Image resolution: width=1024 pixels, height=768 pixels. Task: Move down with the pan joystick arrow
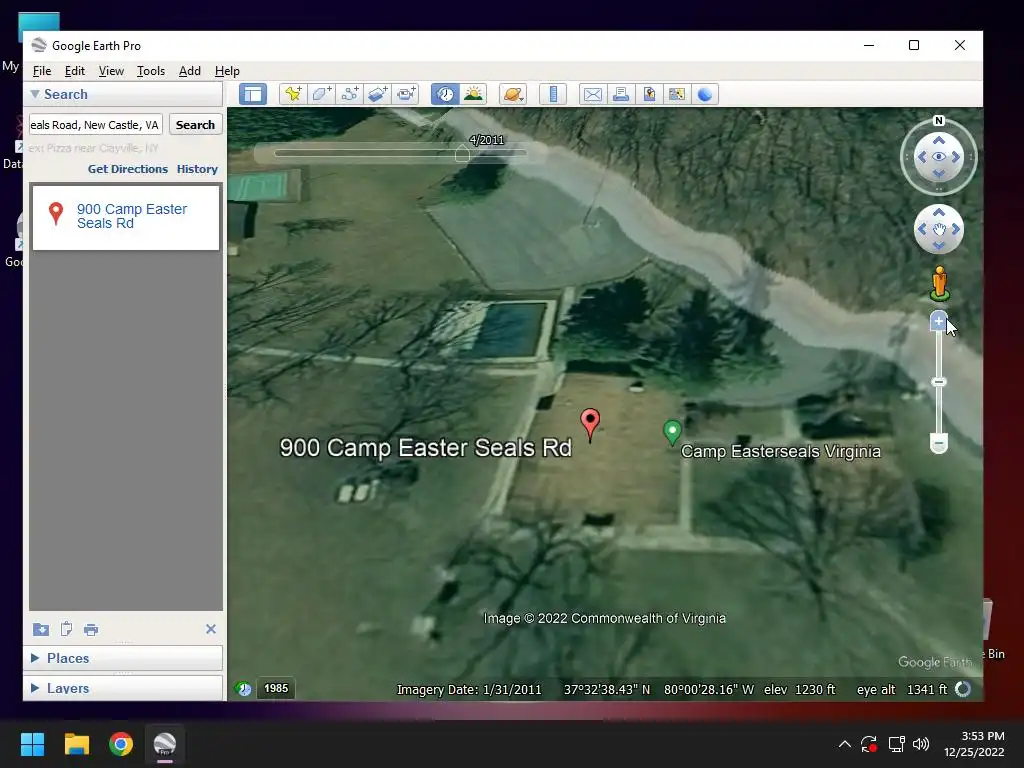tap(938, 246)
